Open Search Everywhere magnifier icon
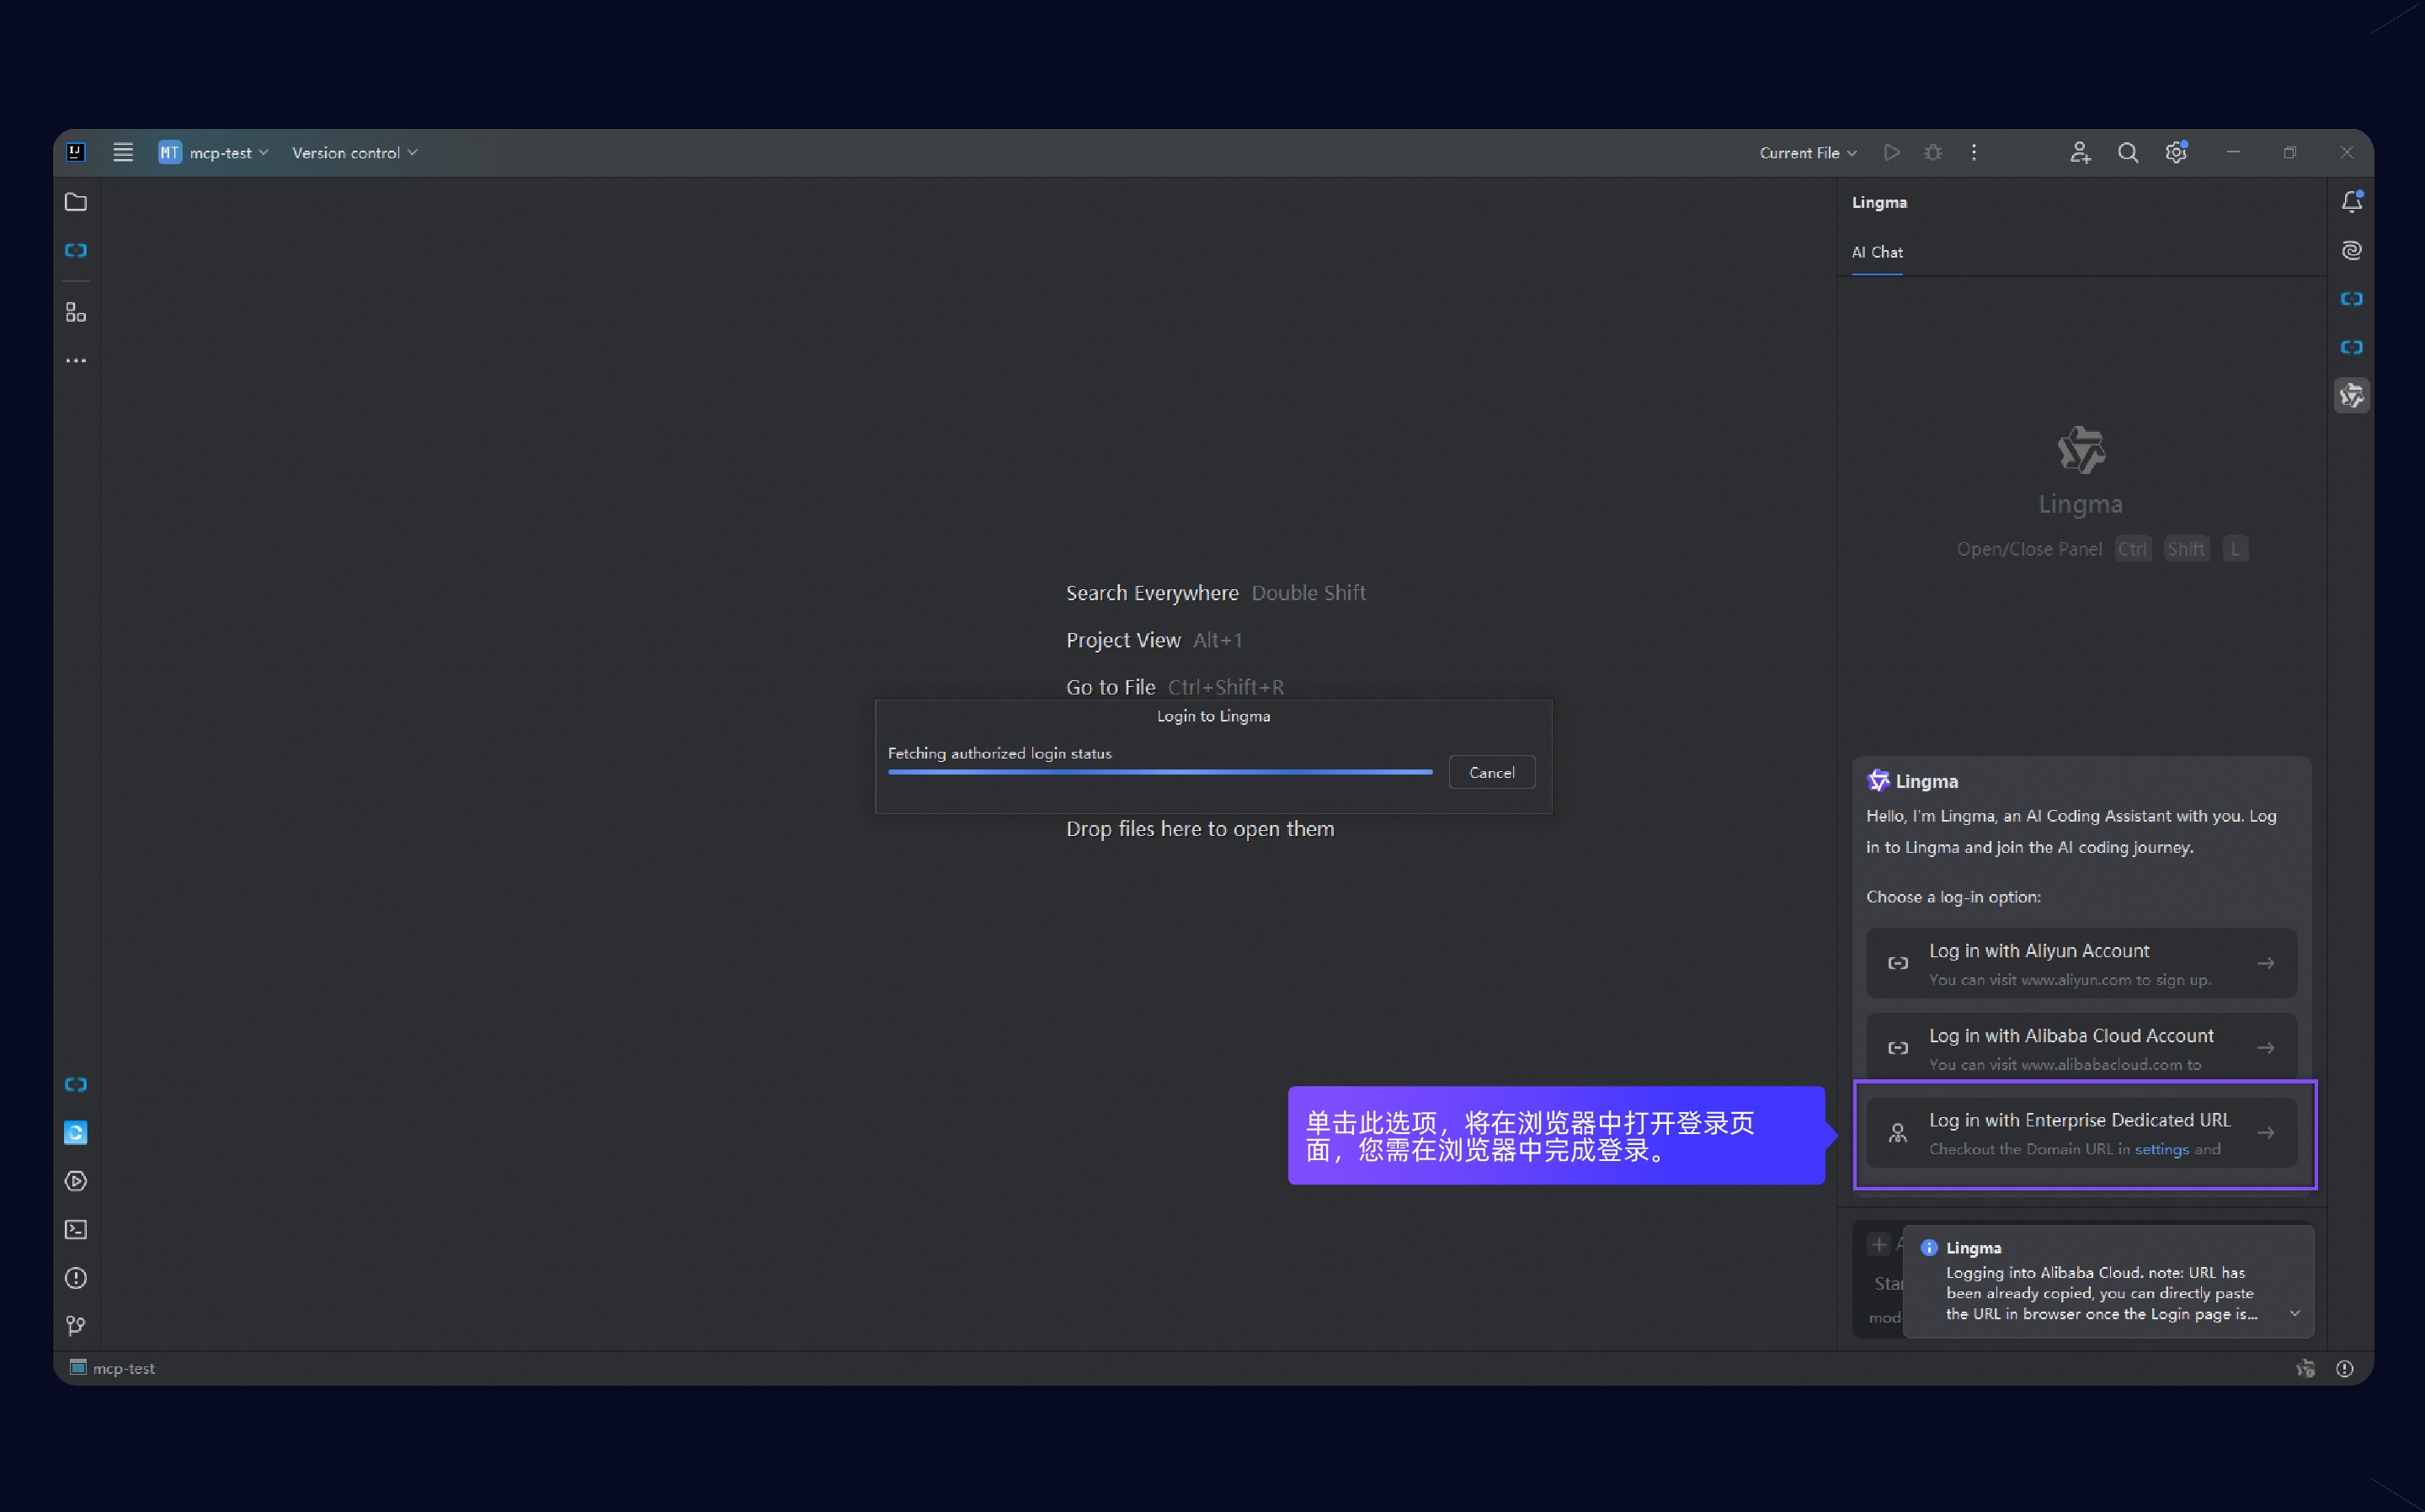This screenshot has width=2425, height=1512. [2128, 152]
